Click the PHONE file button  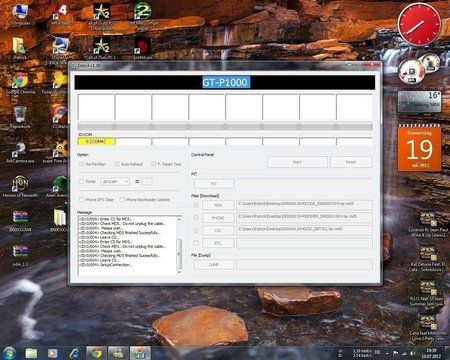[x=218, y=218]
